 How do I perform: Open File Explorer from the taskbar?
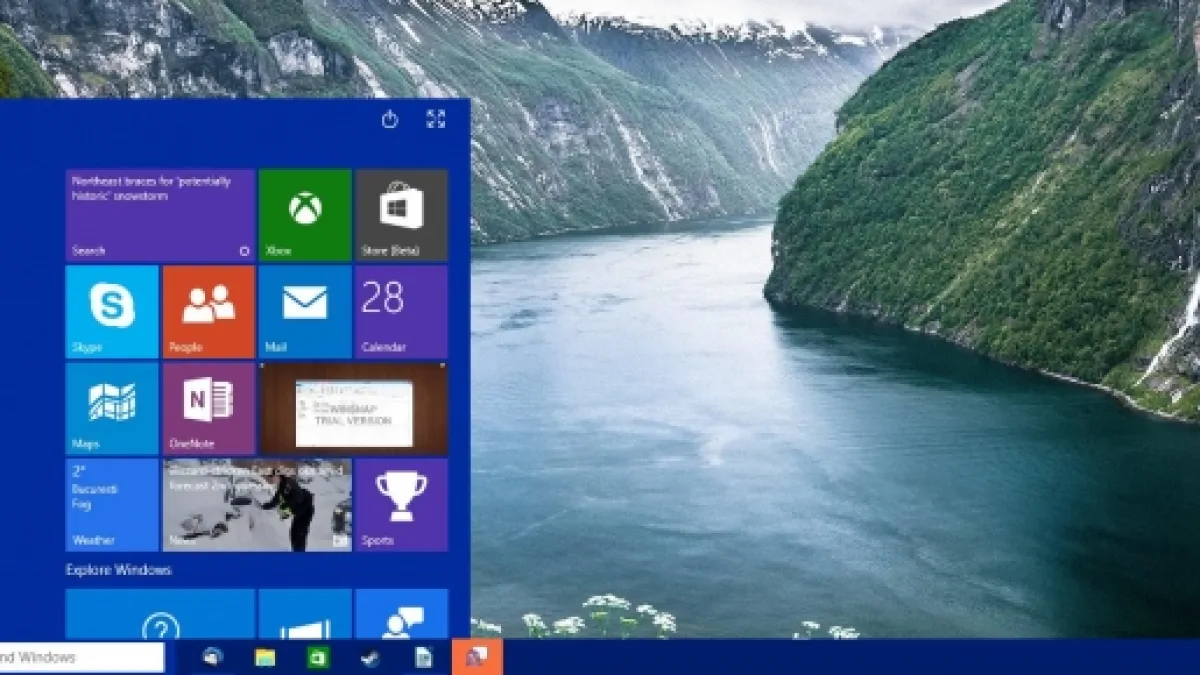click(265, 657)
